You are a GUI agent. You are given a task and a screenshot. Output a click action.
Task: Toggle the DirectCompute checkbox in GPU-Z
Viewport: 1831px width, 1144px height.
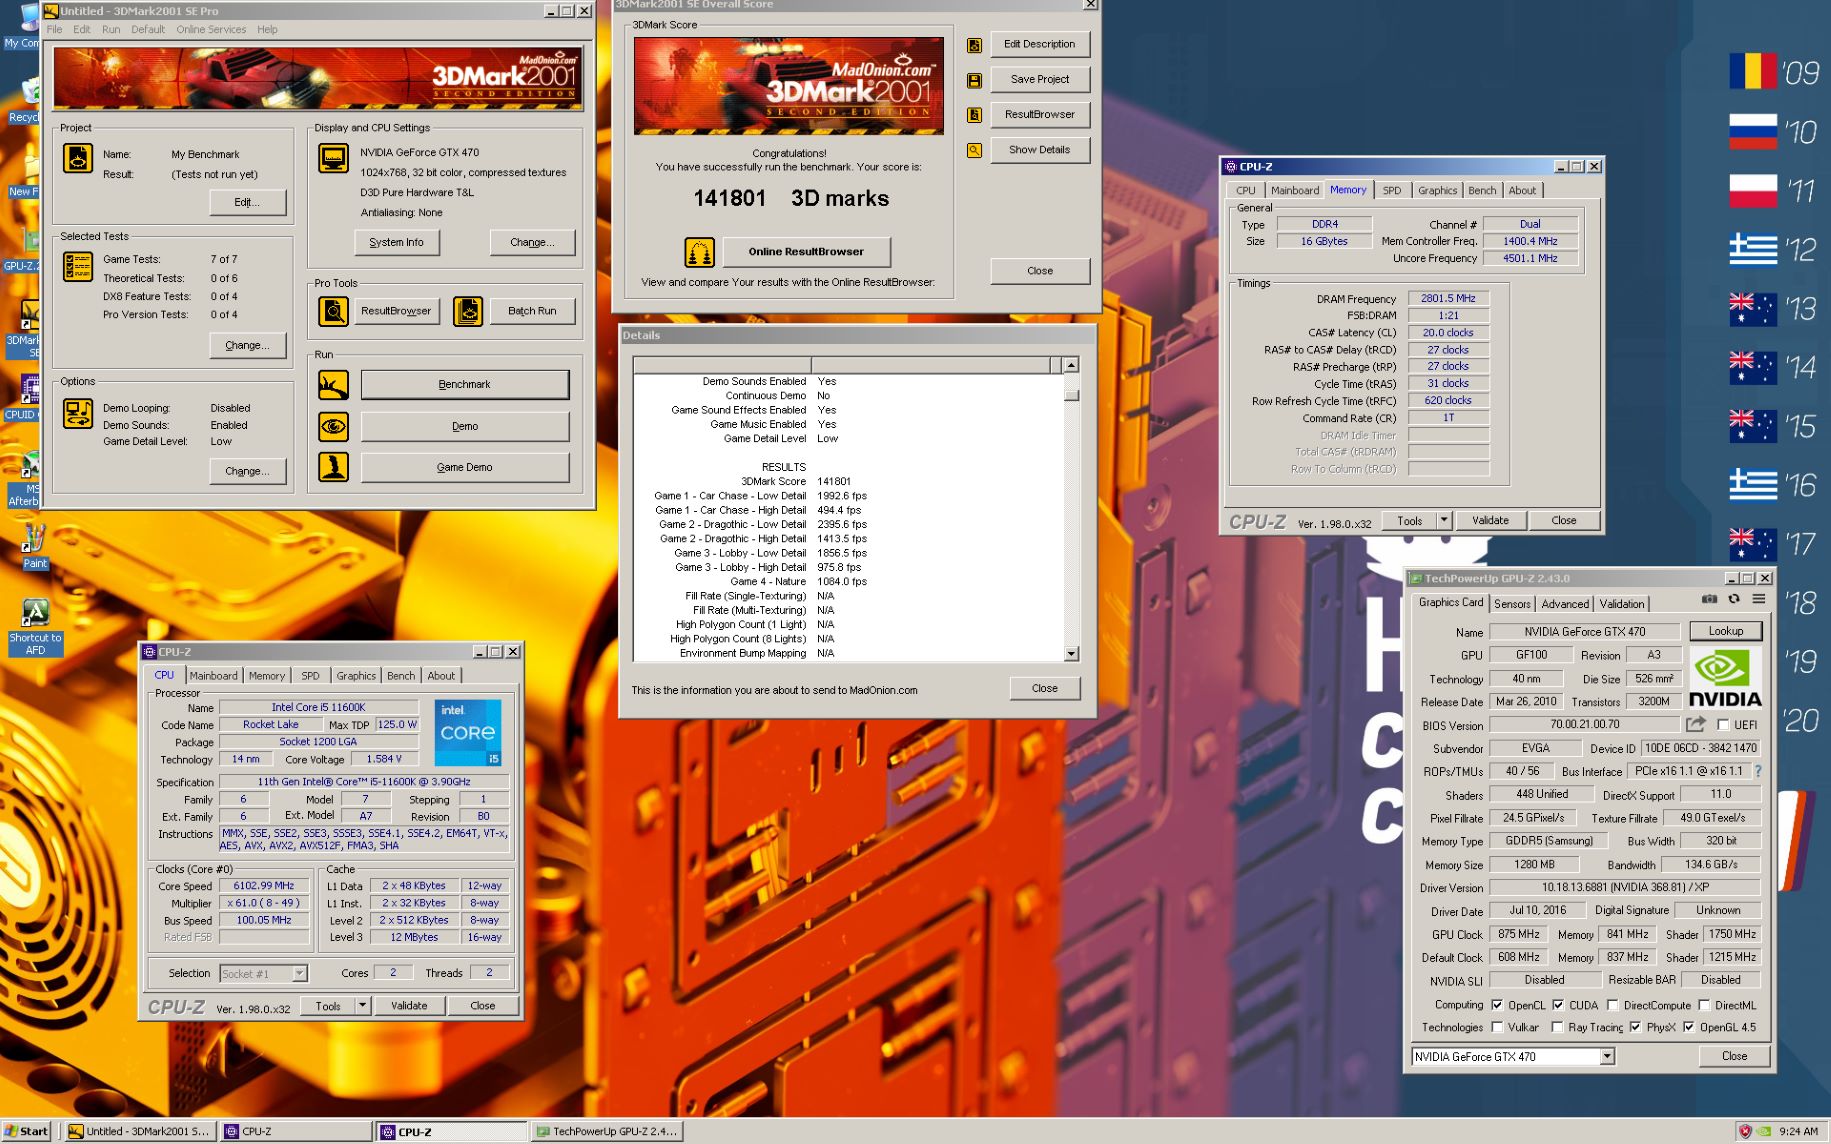[x=1612, y=1005]
